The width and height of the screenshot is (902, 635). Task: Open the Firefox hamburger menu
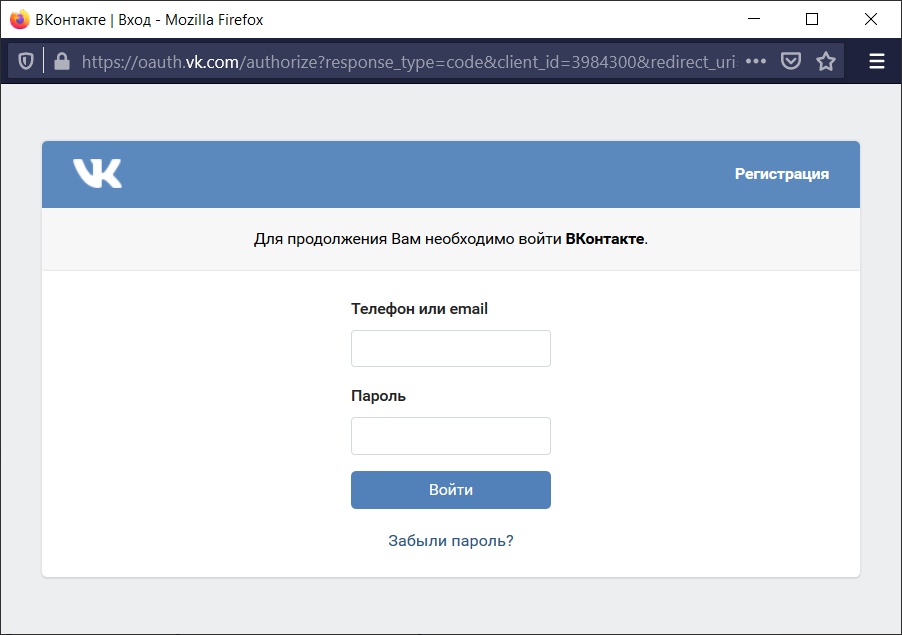(877, 61)
